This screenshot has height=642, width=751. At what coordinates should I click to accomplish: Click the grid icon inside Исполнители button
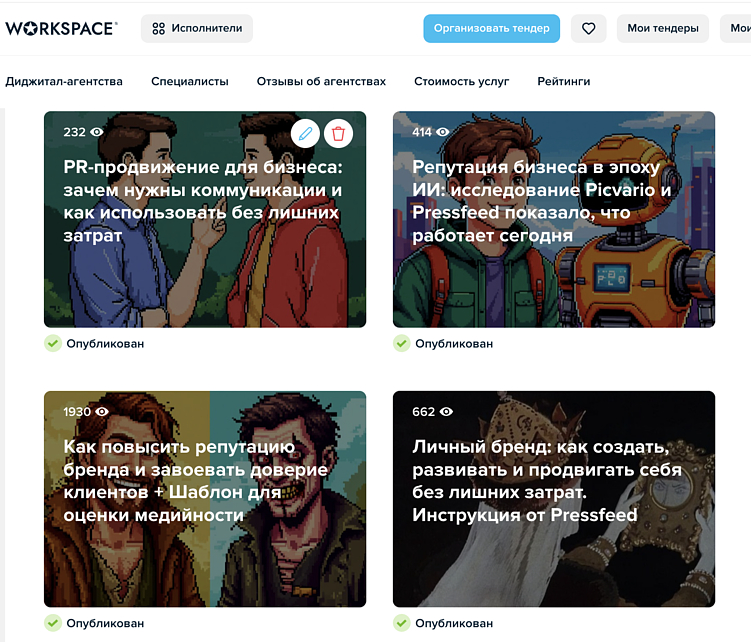tap(159, 29)
